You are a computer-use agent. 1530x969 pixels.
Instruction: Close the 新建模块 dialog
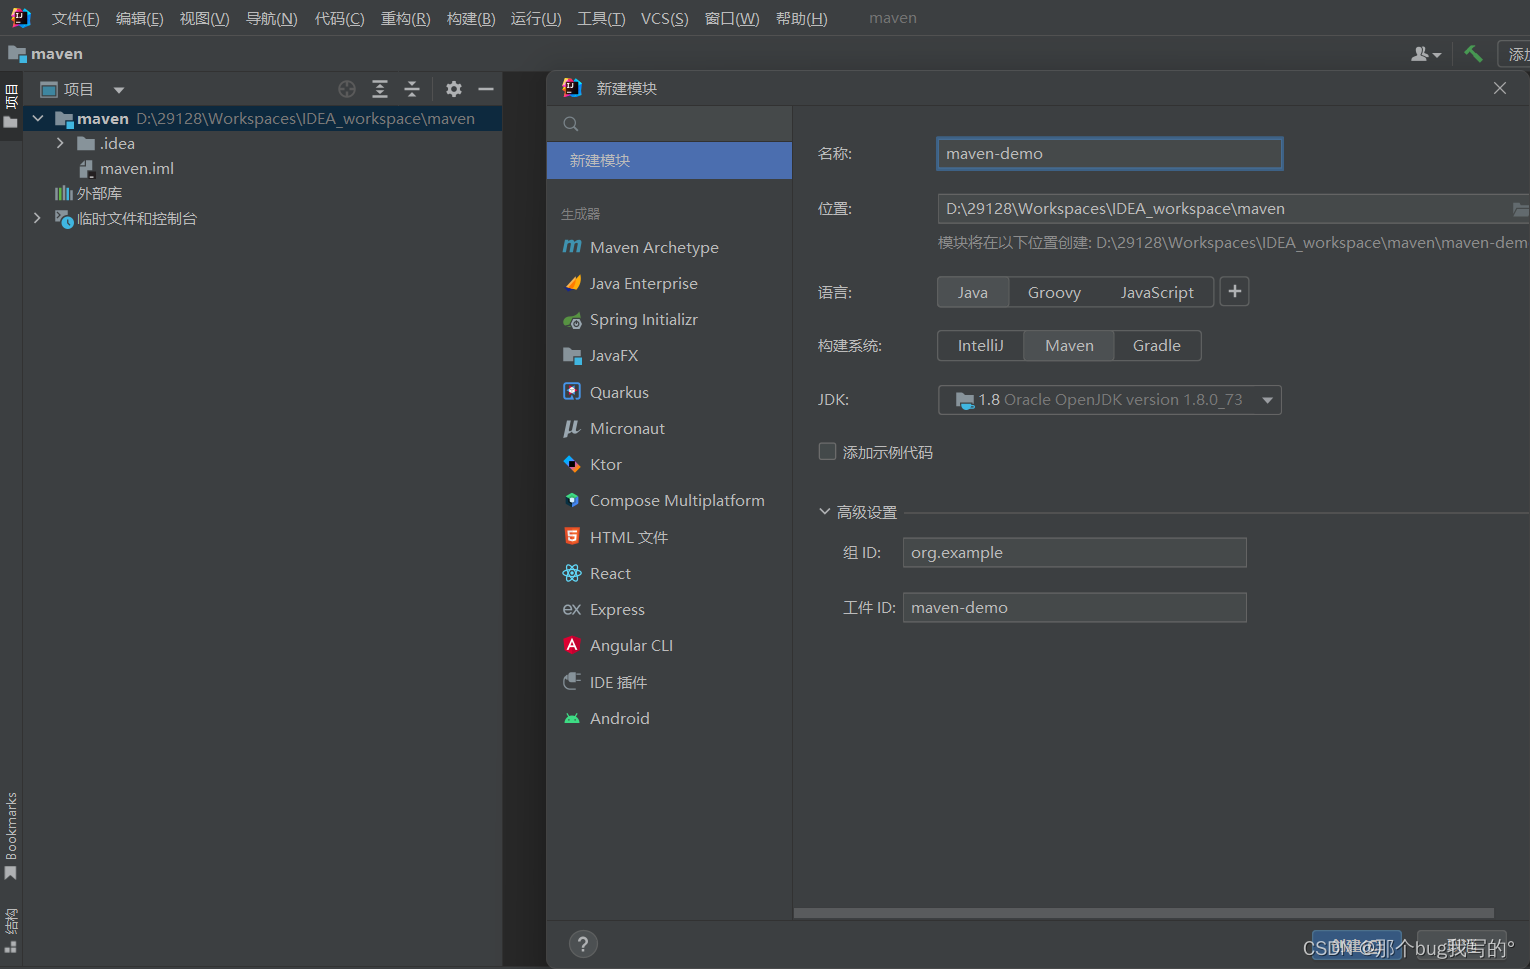coord(1500,88)
